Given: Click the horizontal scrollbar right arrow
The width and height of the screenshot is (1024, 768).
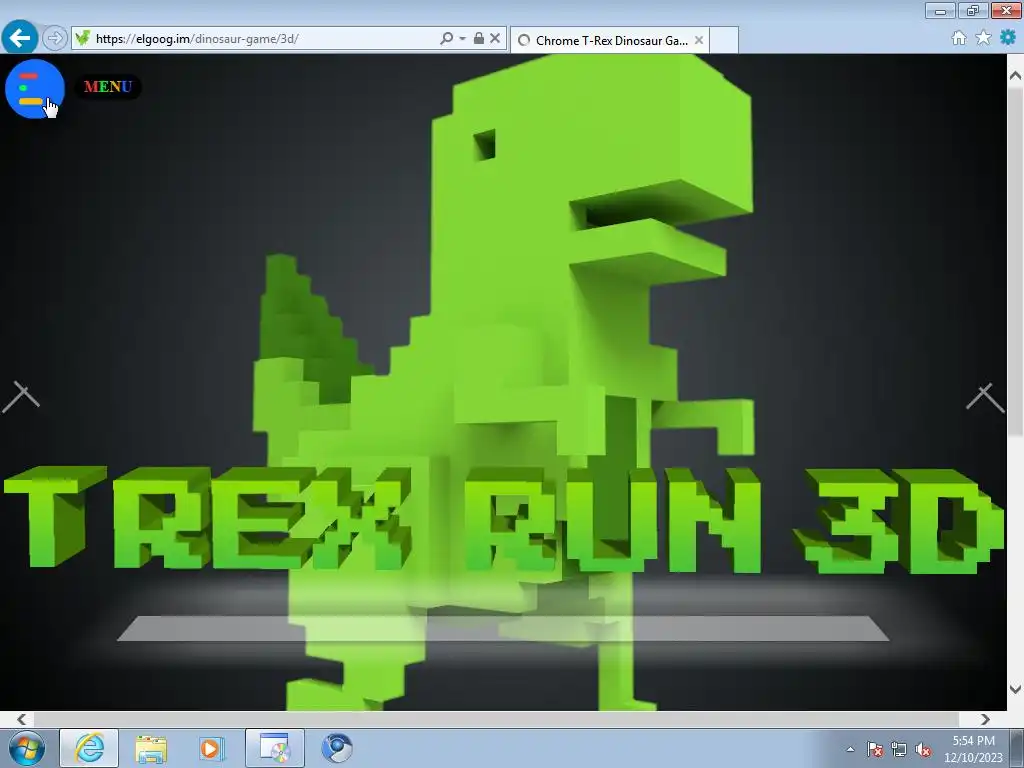Looking at the screenshot, I should click(x=985, y=719).
